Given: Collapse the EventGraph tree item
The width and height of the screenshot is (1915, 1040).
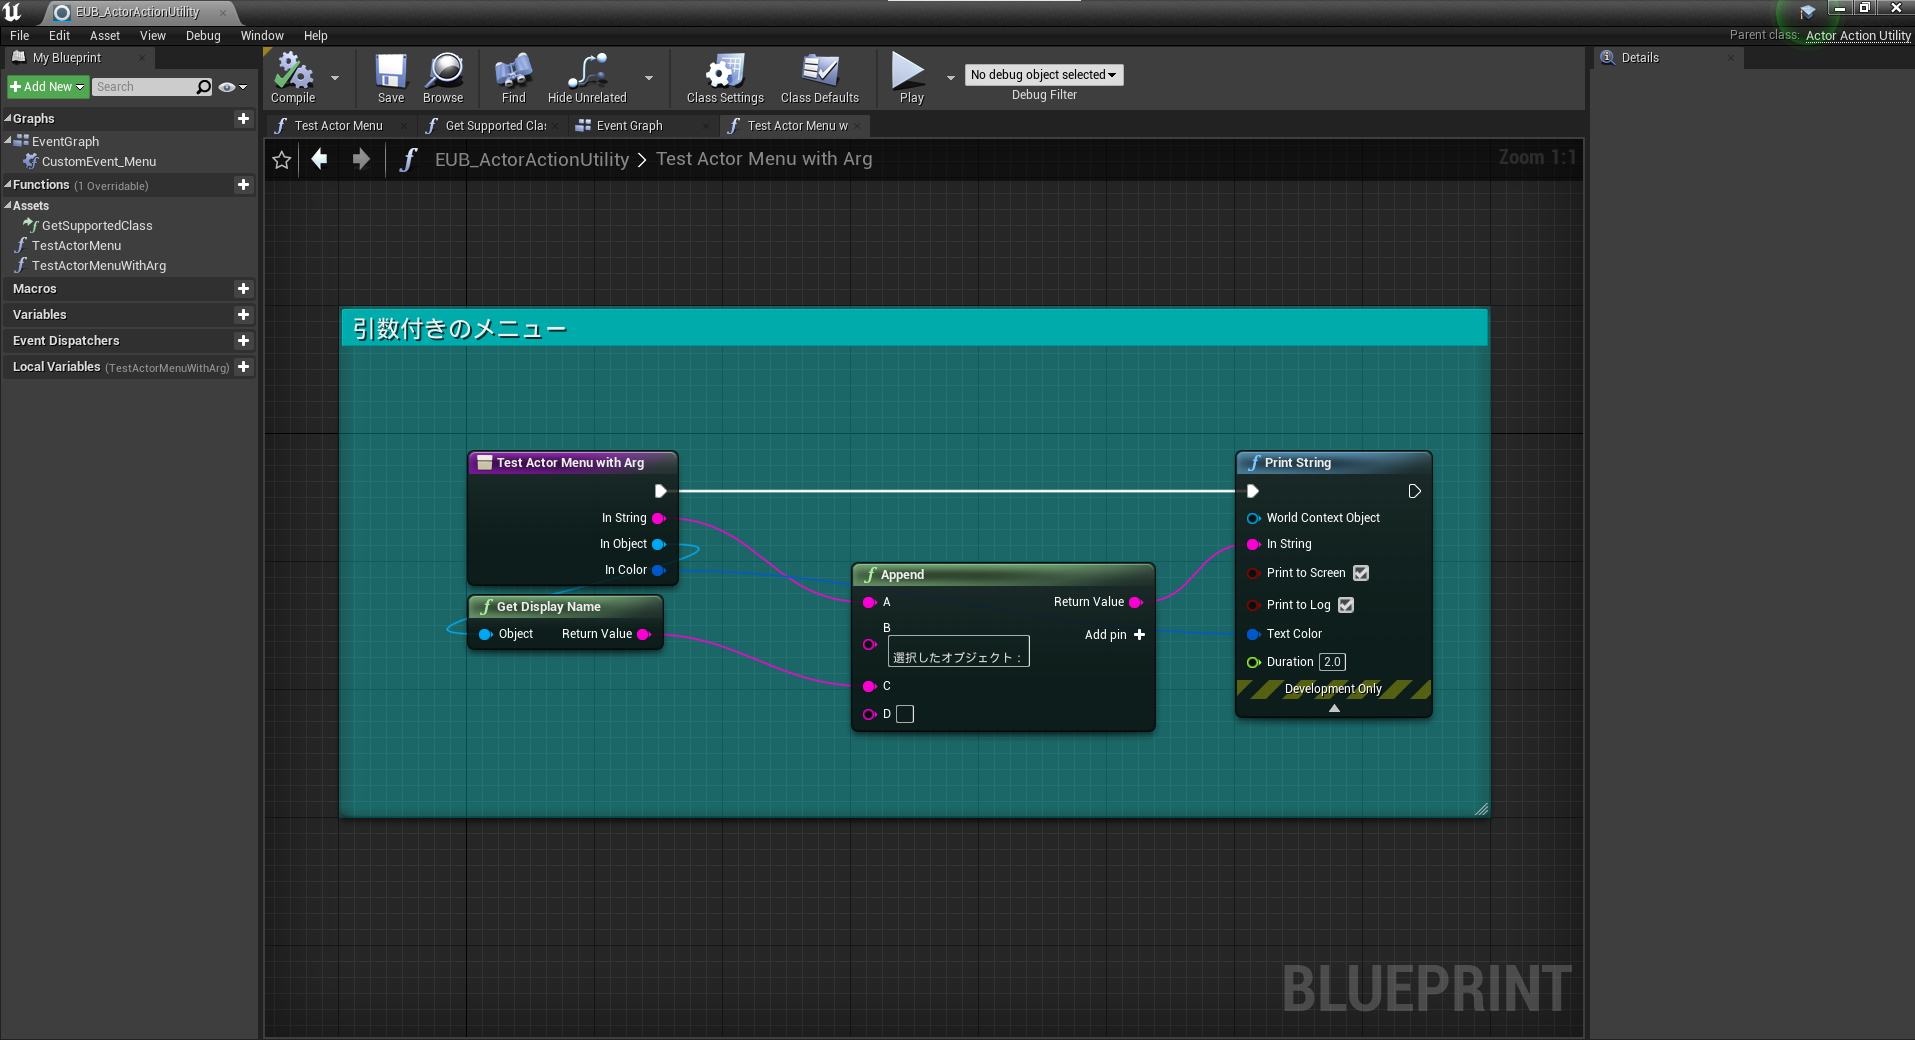Looking at the screenshot, I should click(8, 141).
